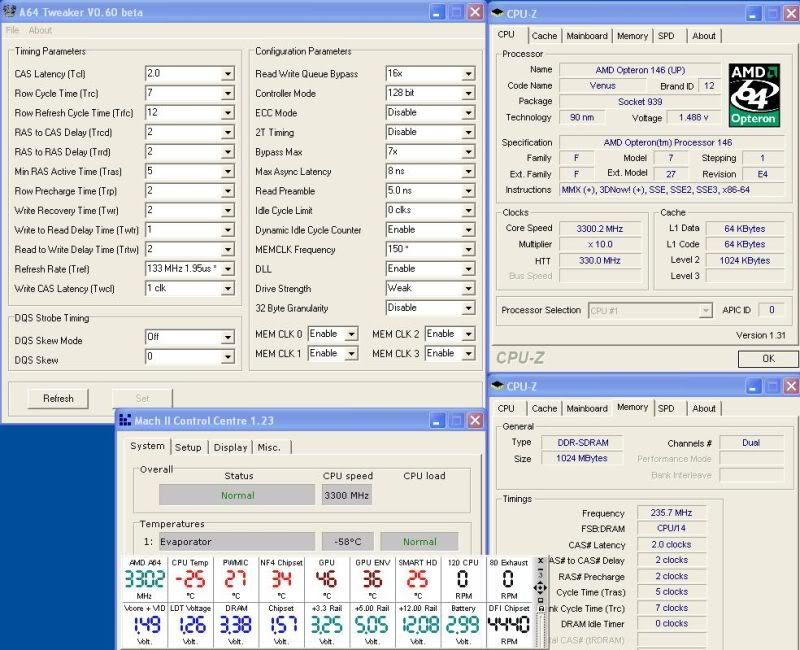Click the FSB:DRAM CPU/14 value
Viewport: 800px width, 650px height.
click(671, 528)
